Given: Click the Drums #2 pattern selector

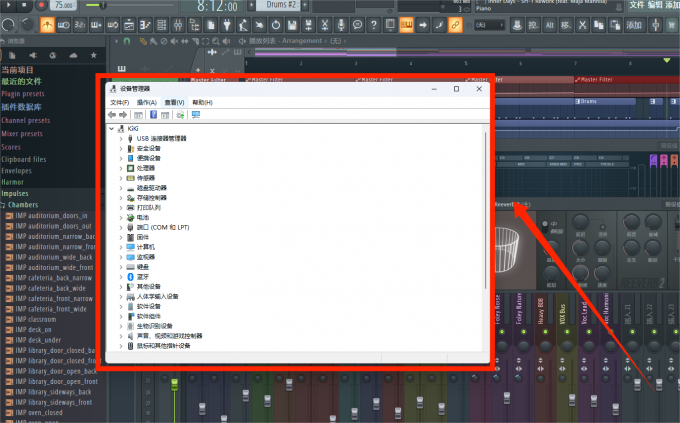Looking at the screenshot, I should coord(273,6).
